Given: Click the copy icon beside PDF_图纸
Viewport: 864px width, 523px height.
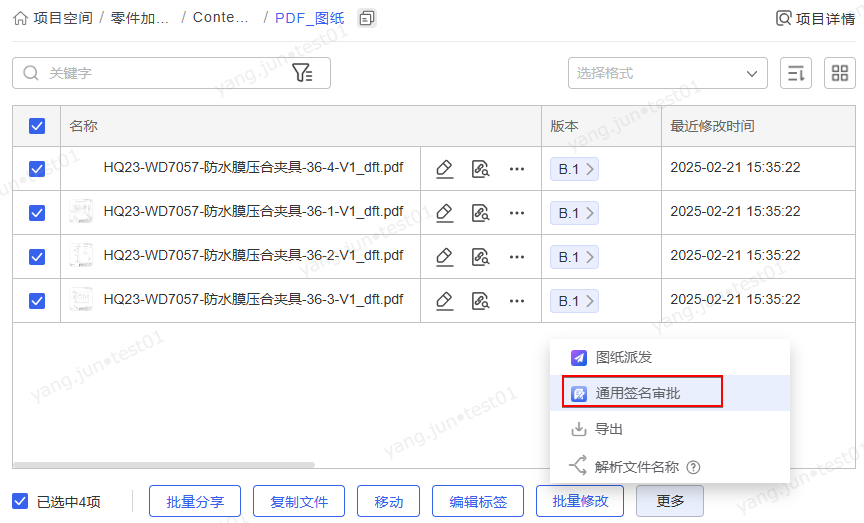Looking at the screenshot, I should tap(367, 18).
